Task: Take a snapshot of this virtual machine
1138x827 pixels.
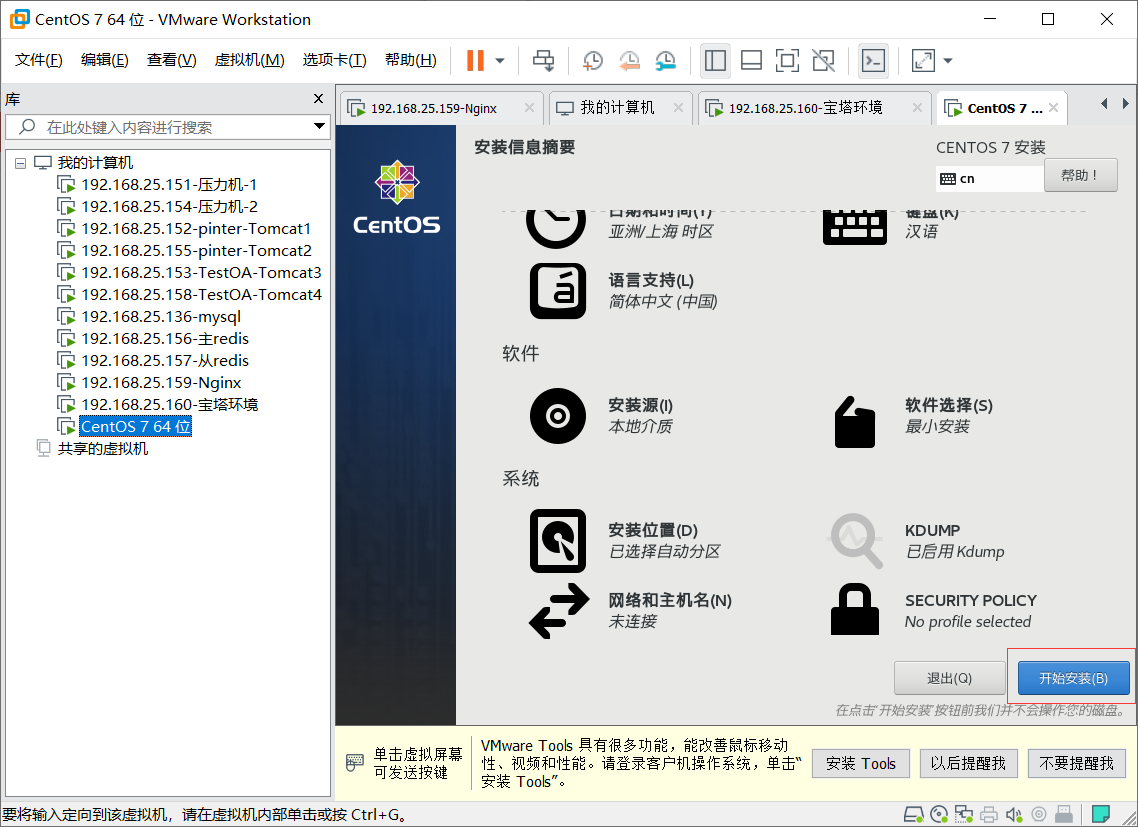Action: click(x=593, y=60)
